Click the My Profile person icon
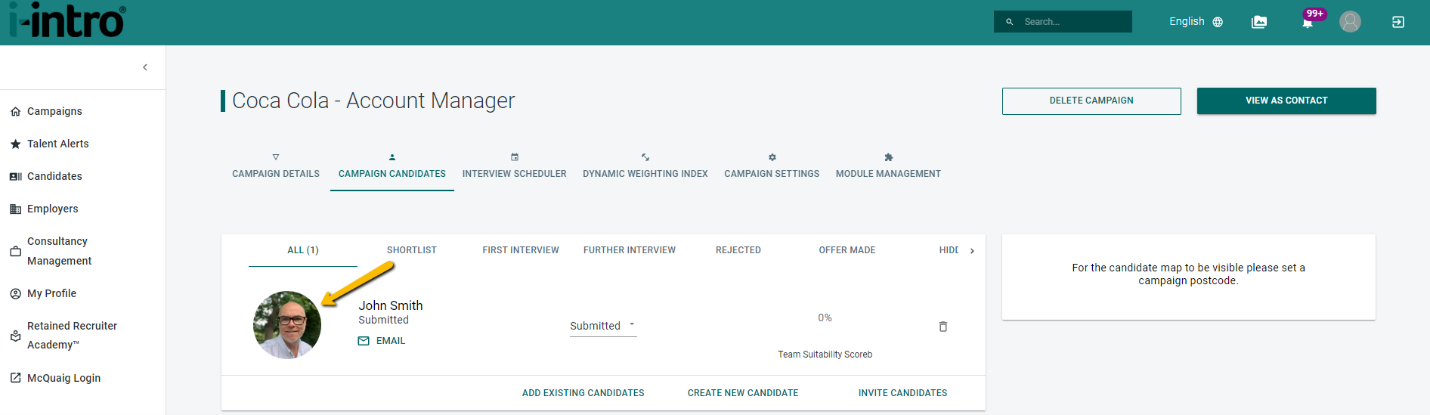The height and width of the screenshot is (415, 1430). [15, 293]
